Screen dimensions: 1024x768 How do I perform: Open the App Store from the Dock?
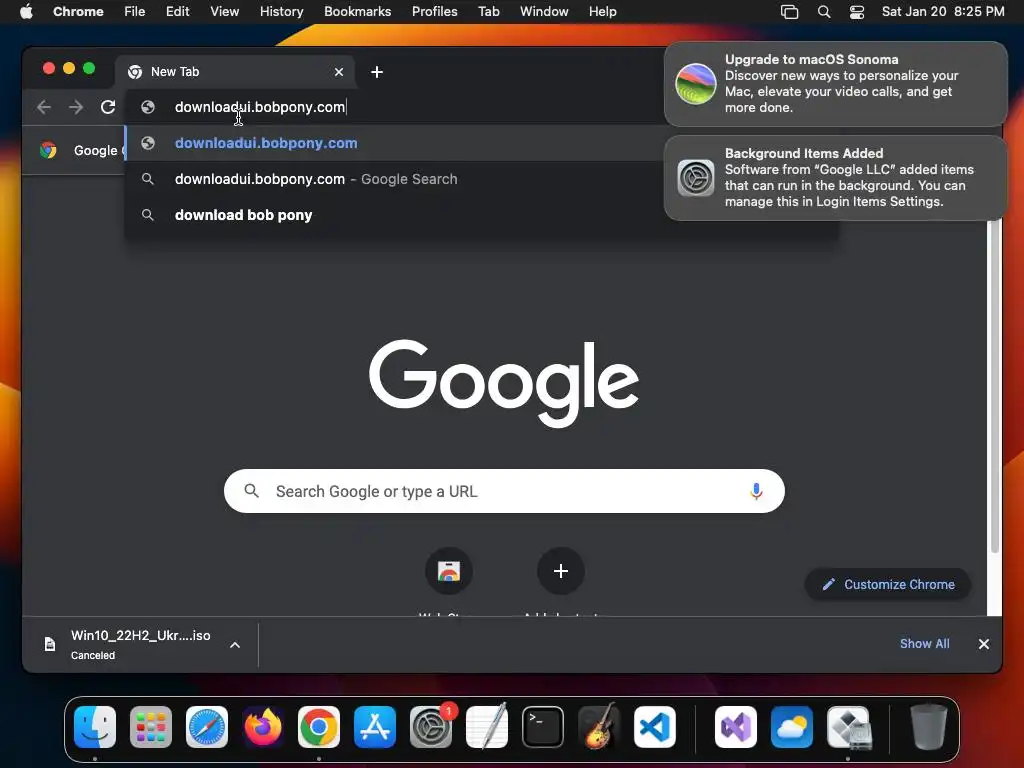375,727
